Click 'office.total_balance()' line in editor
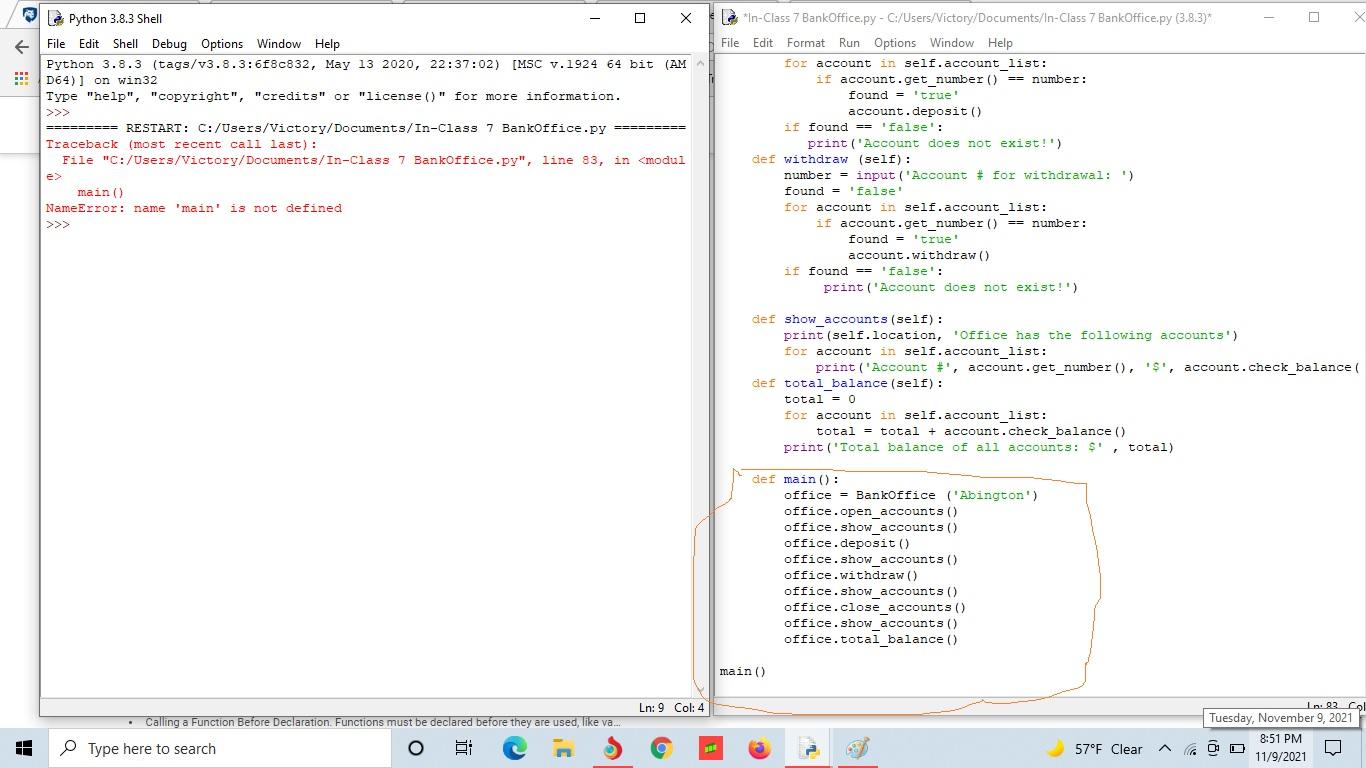This screenshot has height=768, width=1366. (871, 639)
